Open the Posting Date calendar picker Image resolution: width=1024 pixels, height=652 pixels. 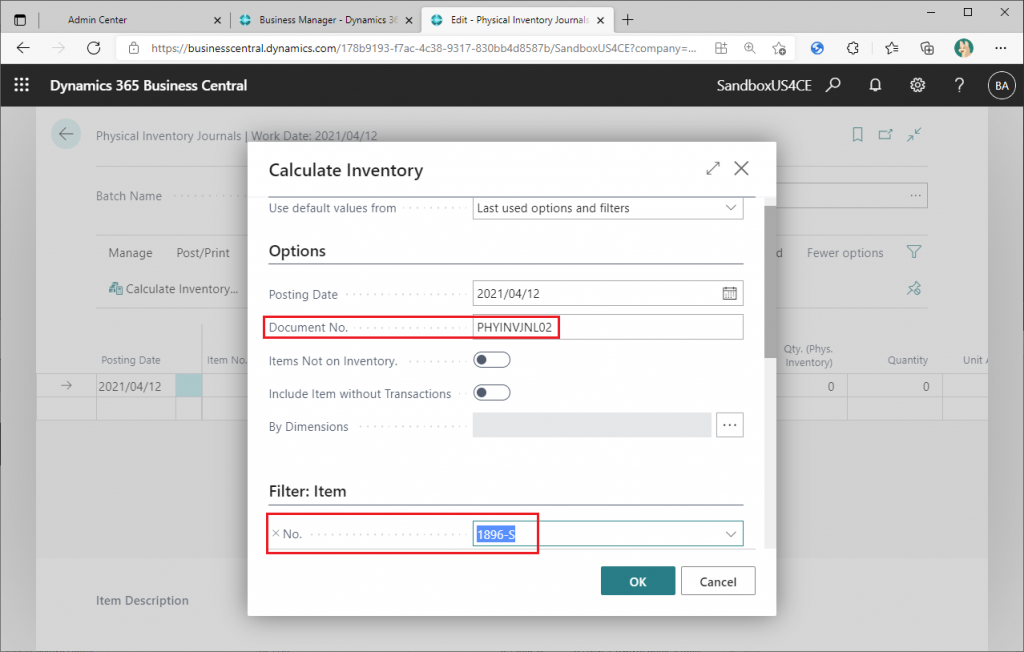click(729, 293)
